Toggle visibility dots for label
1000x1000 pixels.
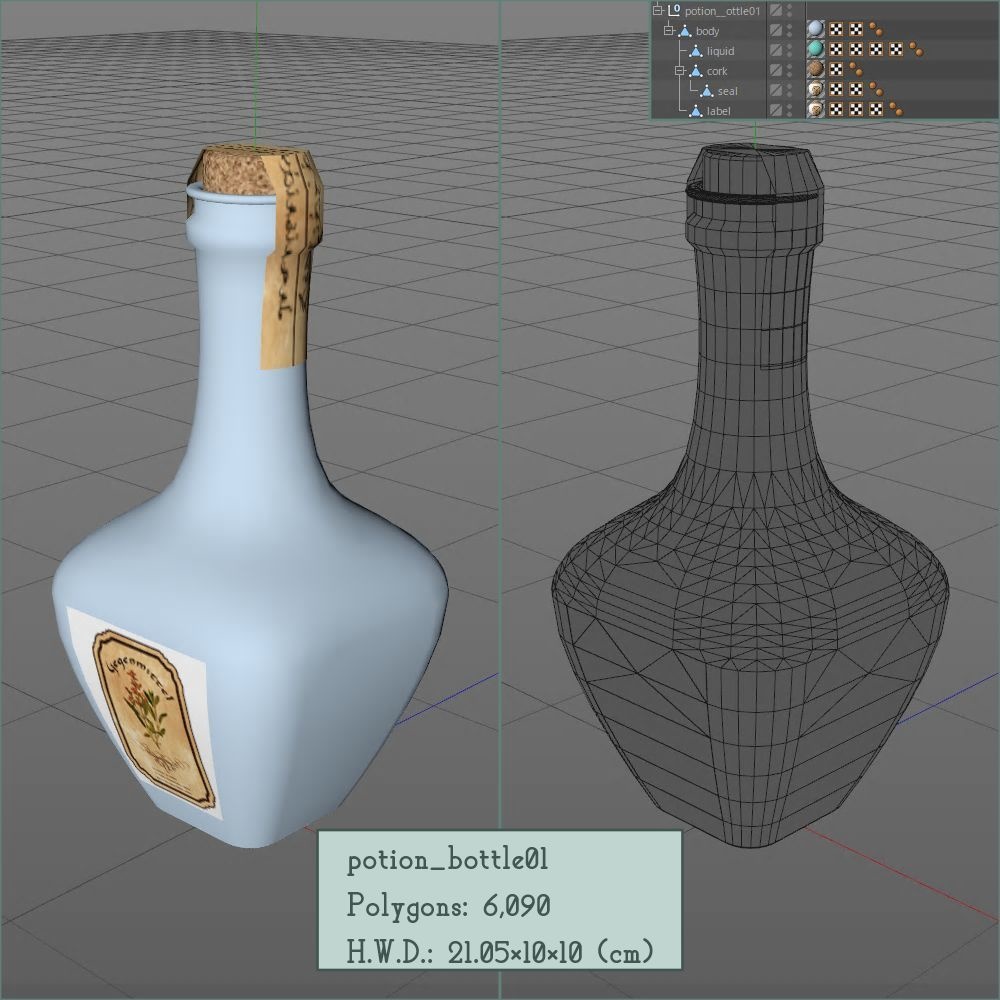790,110
